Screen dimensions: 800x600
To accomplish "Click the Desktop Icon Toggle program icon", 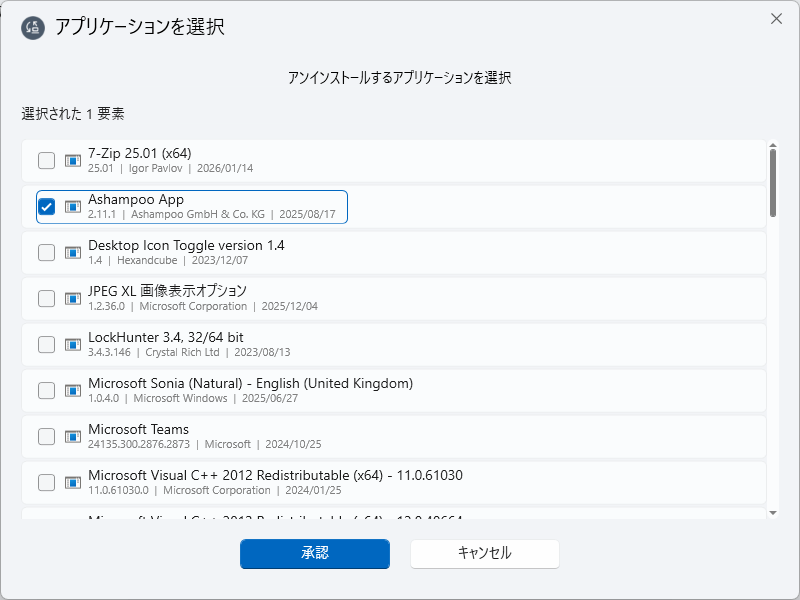I will [72, 253].
